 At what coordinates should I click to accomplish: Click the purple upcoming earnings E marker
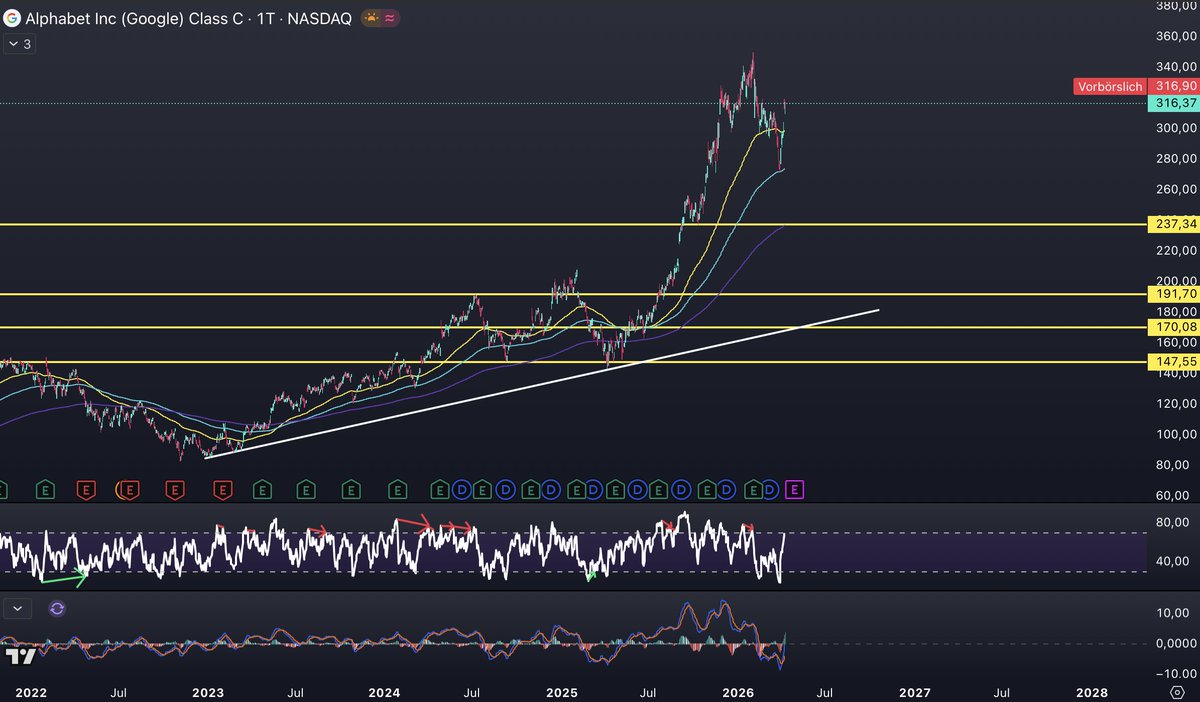point(795,489)
